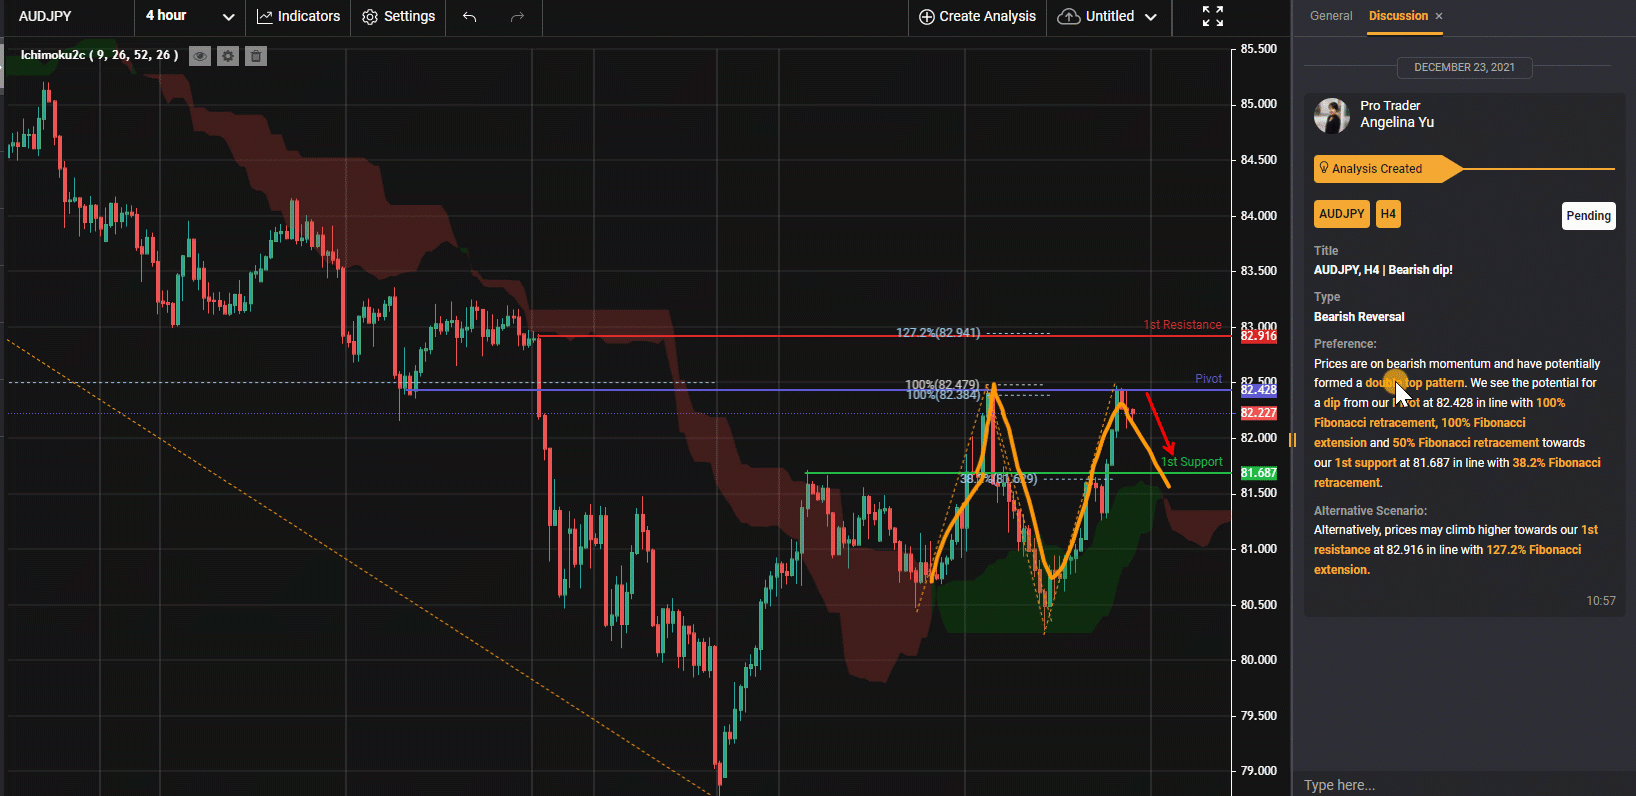Click the 127.2%(82.941) Fibonacci label
Viewport: 1636px width, 796px height.
(938, 333)
